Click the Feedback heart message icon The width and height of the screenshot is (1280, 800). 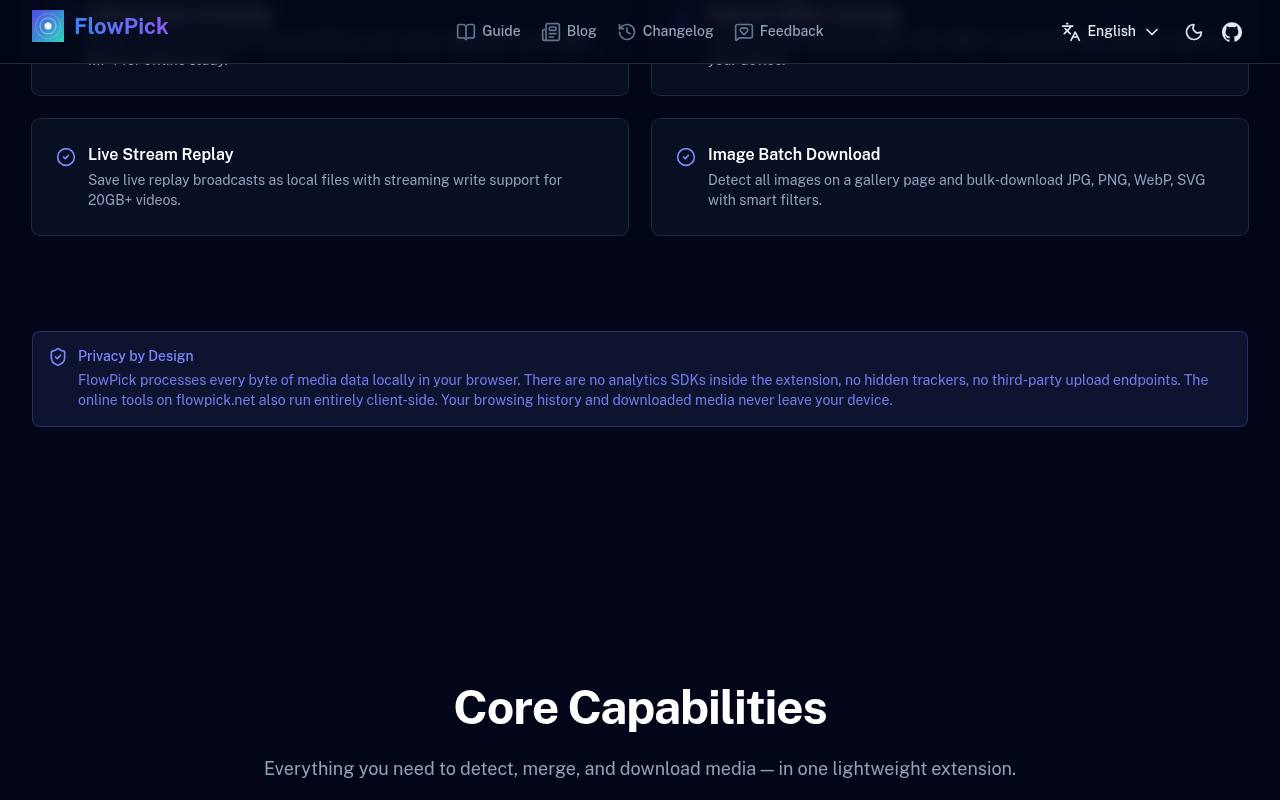744,32
